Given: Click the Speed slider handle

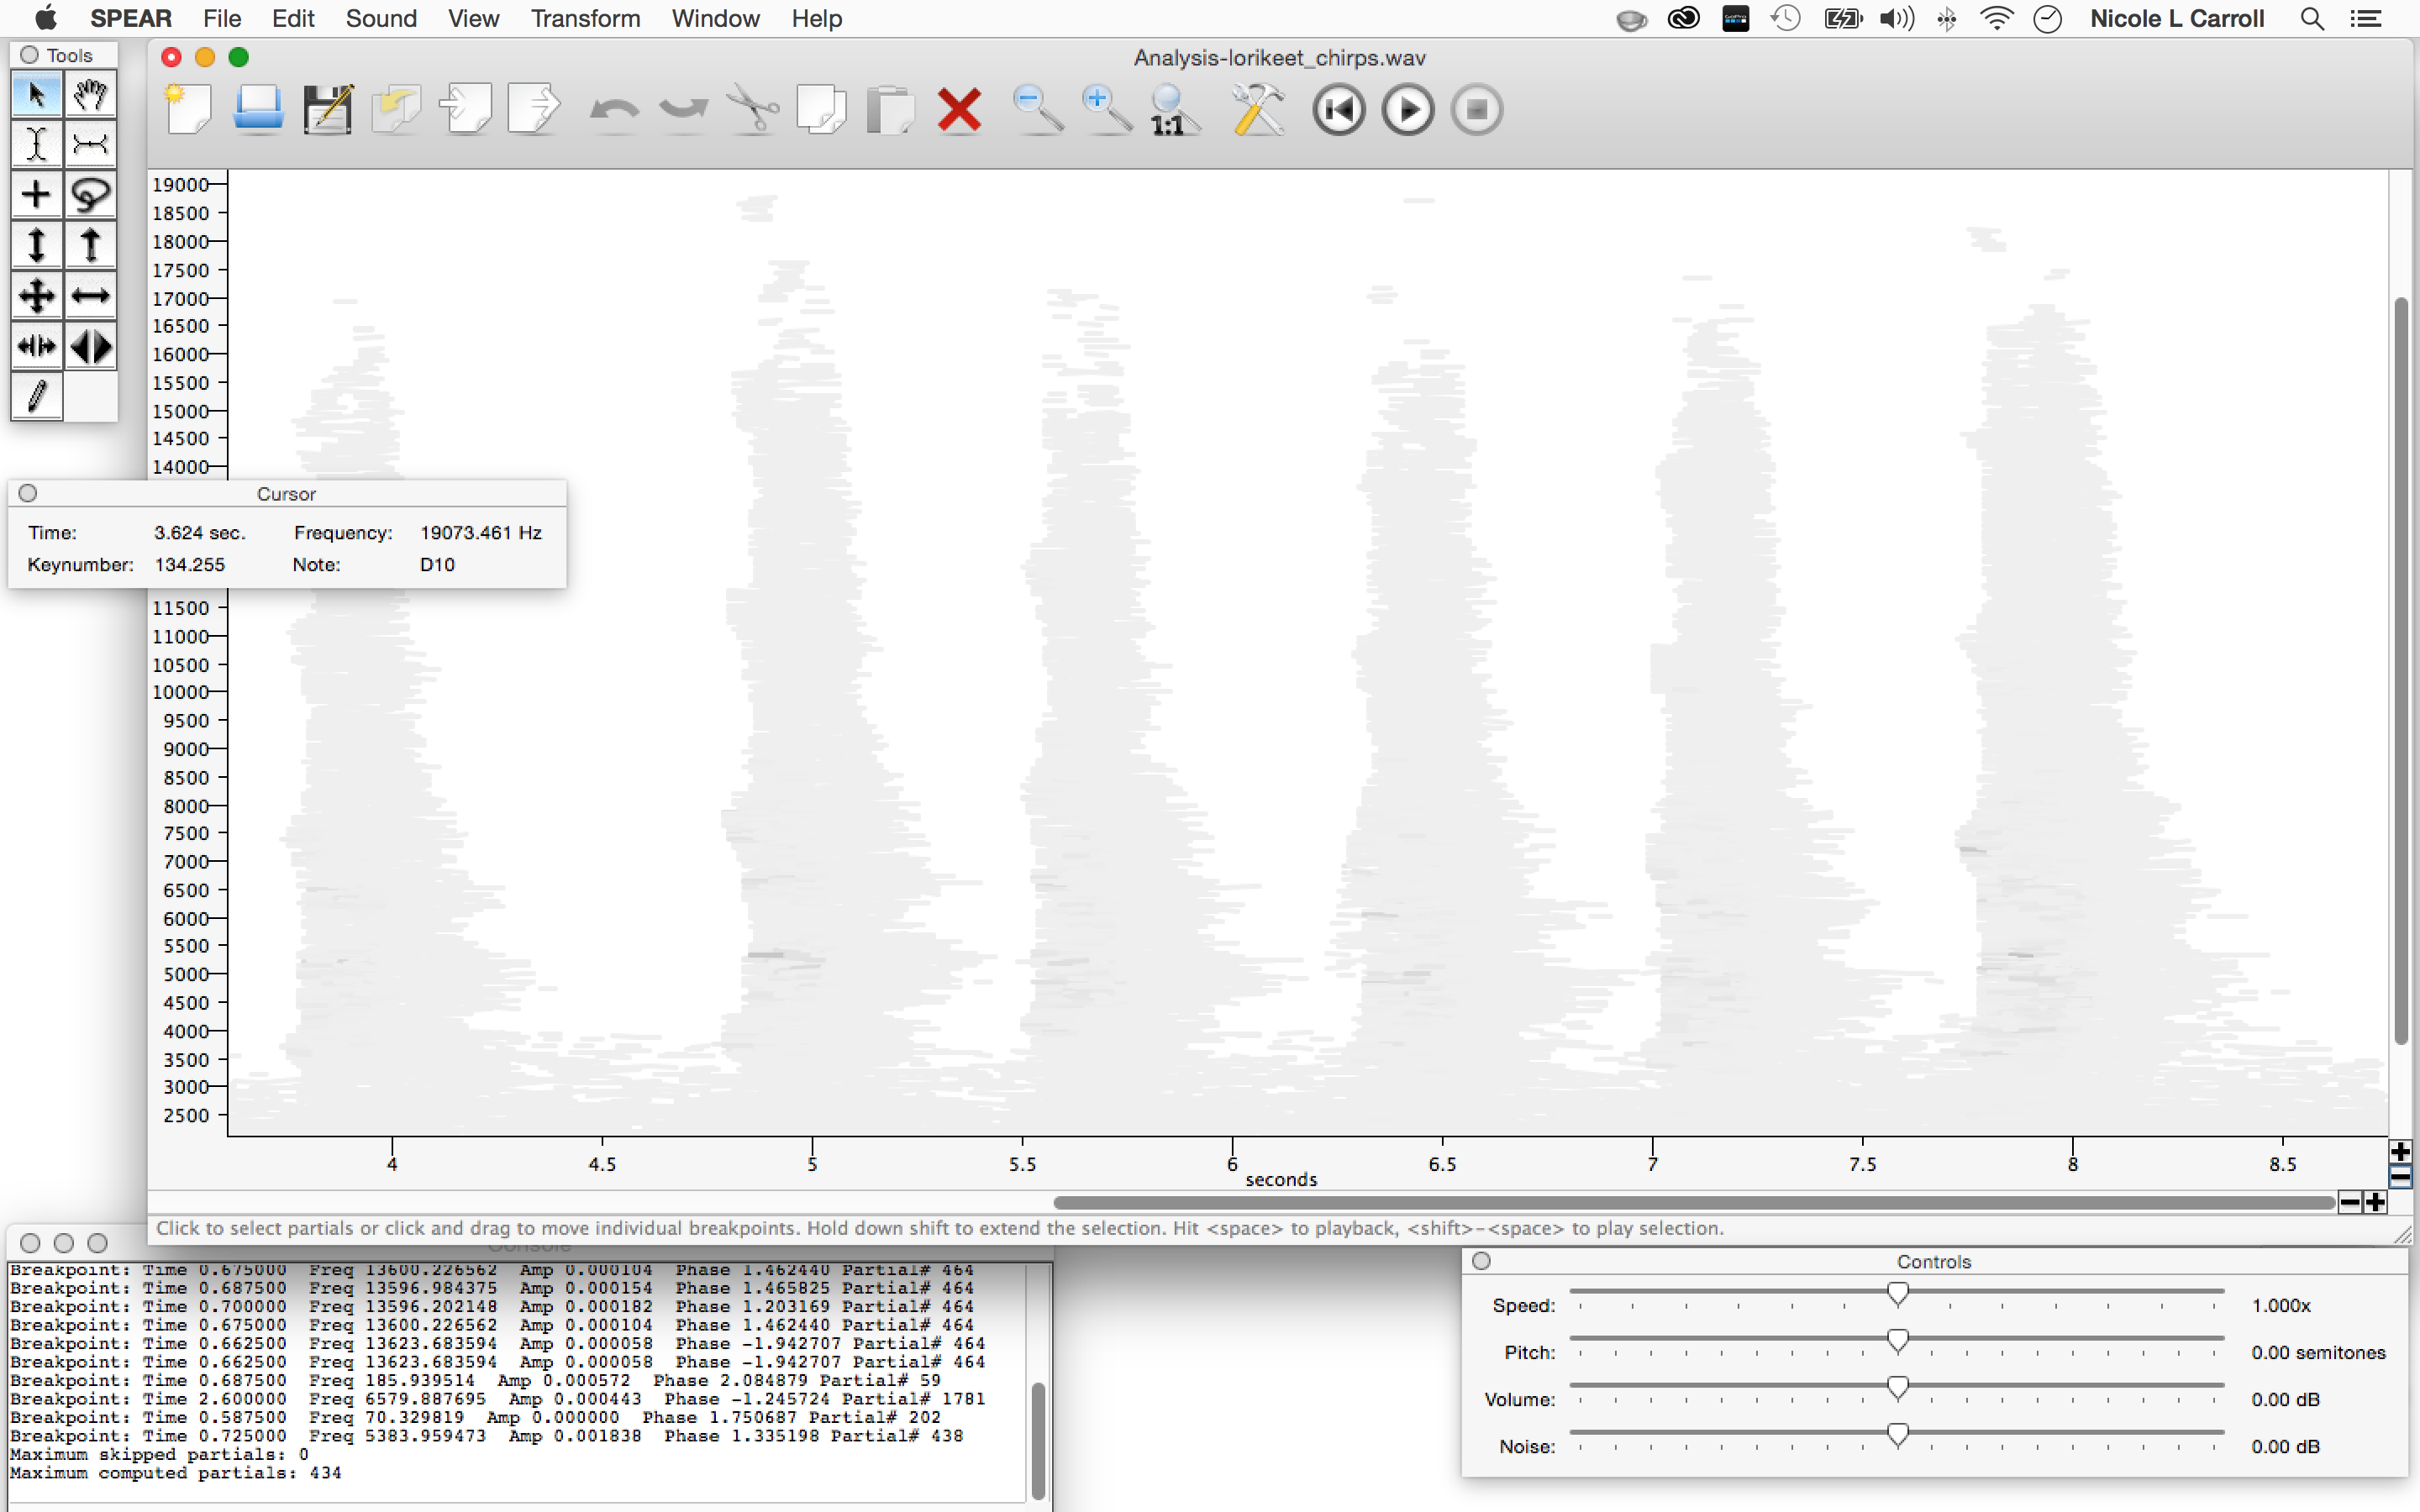Looking at the screenshot, I should [1897, 1294].
